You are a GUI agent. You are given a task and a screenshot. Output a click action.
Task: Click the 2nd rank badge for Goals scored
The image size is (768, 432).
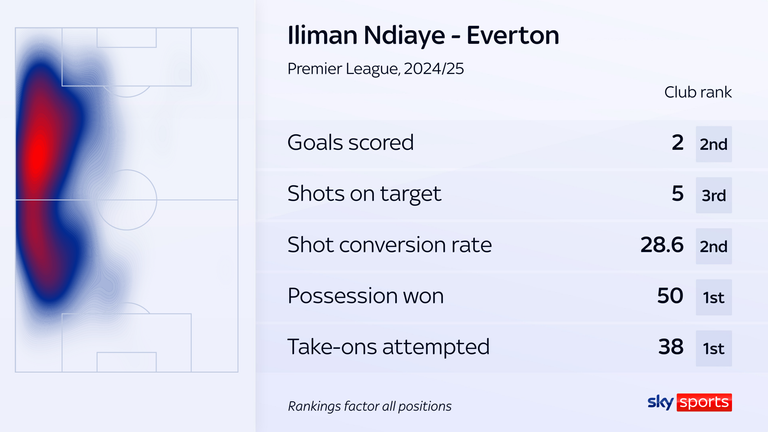tap(714, 144)
